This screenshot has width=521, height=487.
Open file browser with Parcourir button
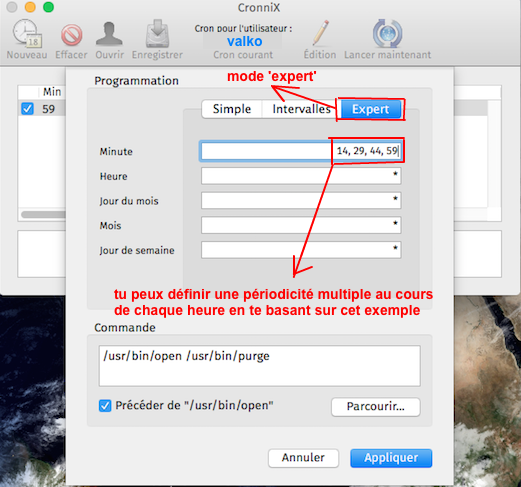point(376,407)
